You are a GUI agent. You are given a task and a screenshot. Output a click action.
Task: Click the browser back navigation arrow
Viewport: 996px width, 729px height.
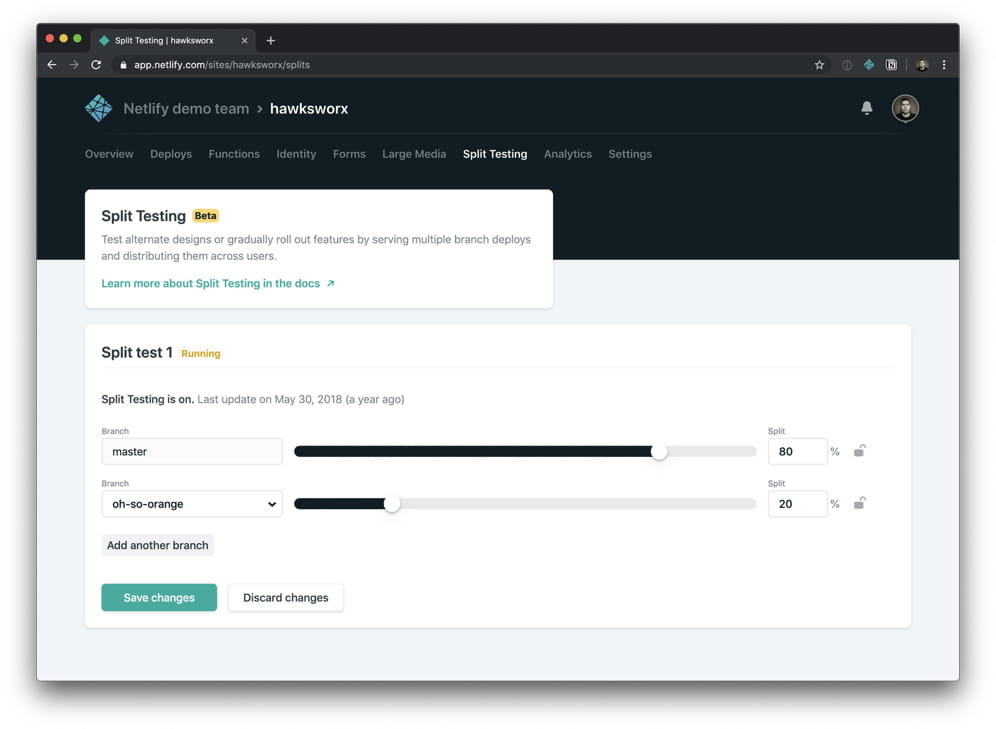(x=51, y=64)
